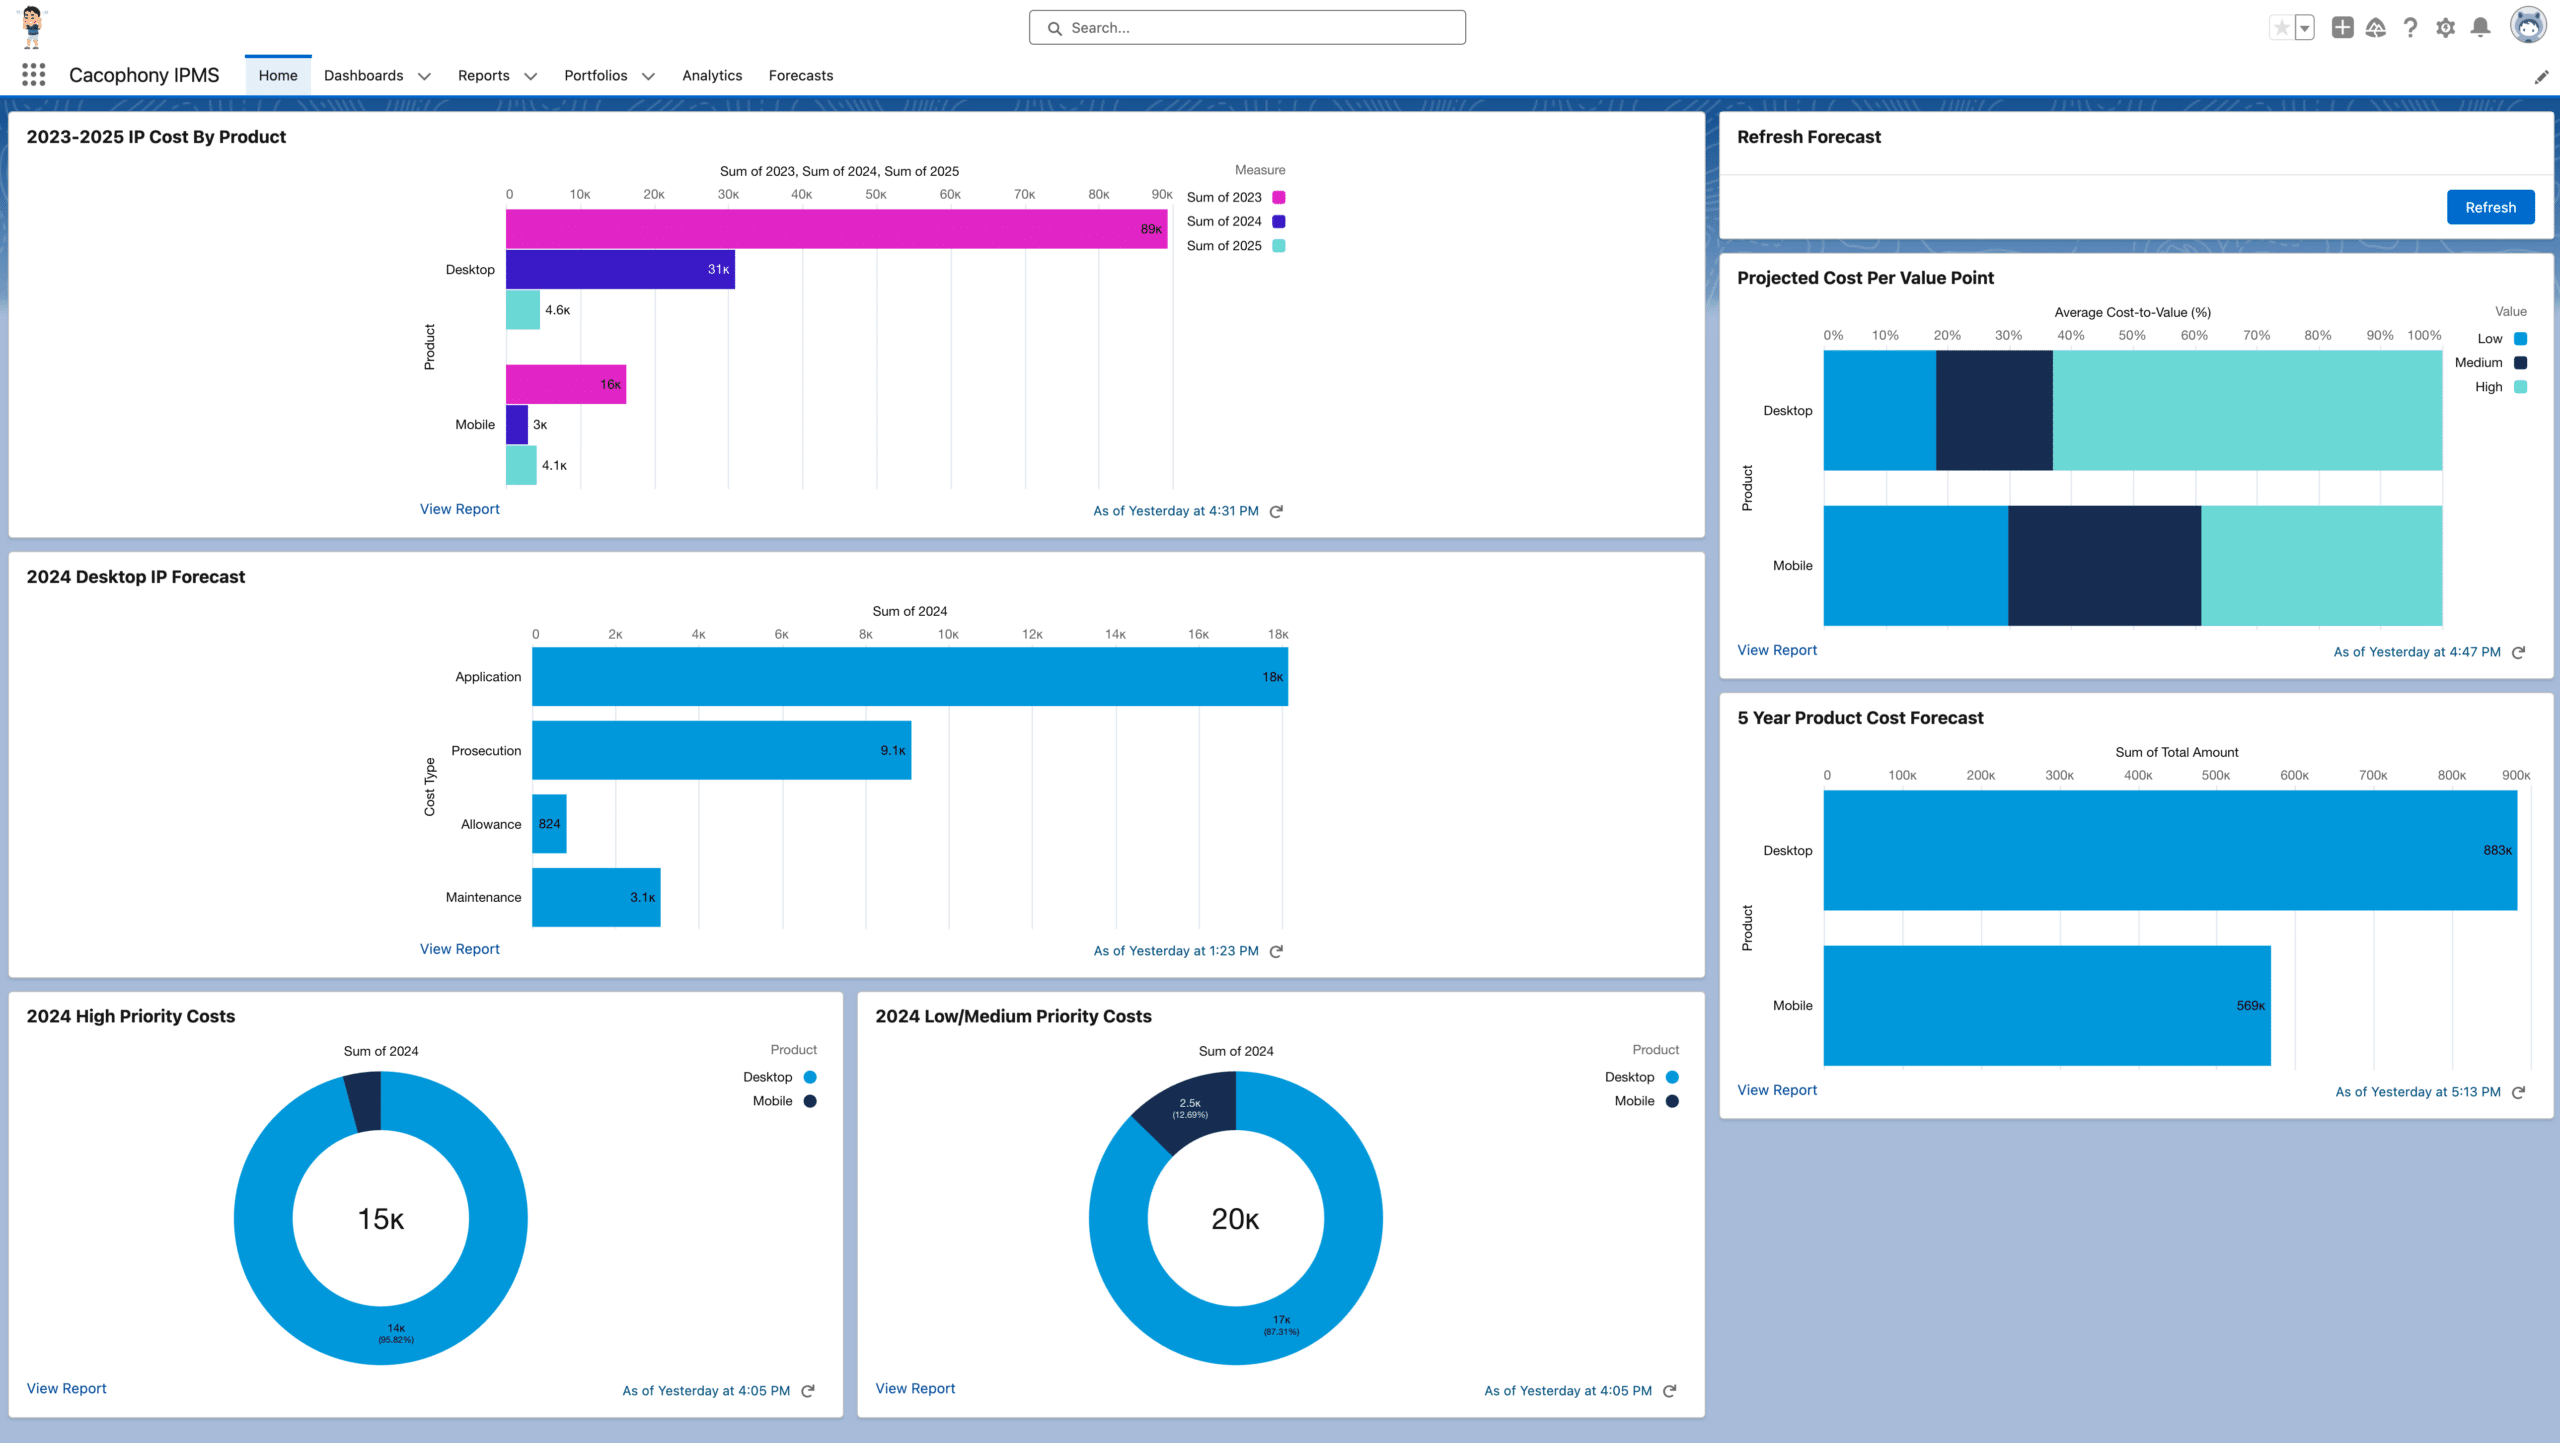This screenshot has width=2560, height=1443.
Task: Click the favorites star icon
Action: point(2281,28)
